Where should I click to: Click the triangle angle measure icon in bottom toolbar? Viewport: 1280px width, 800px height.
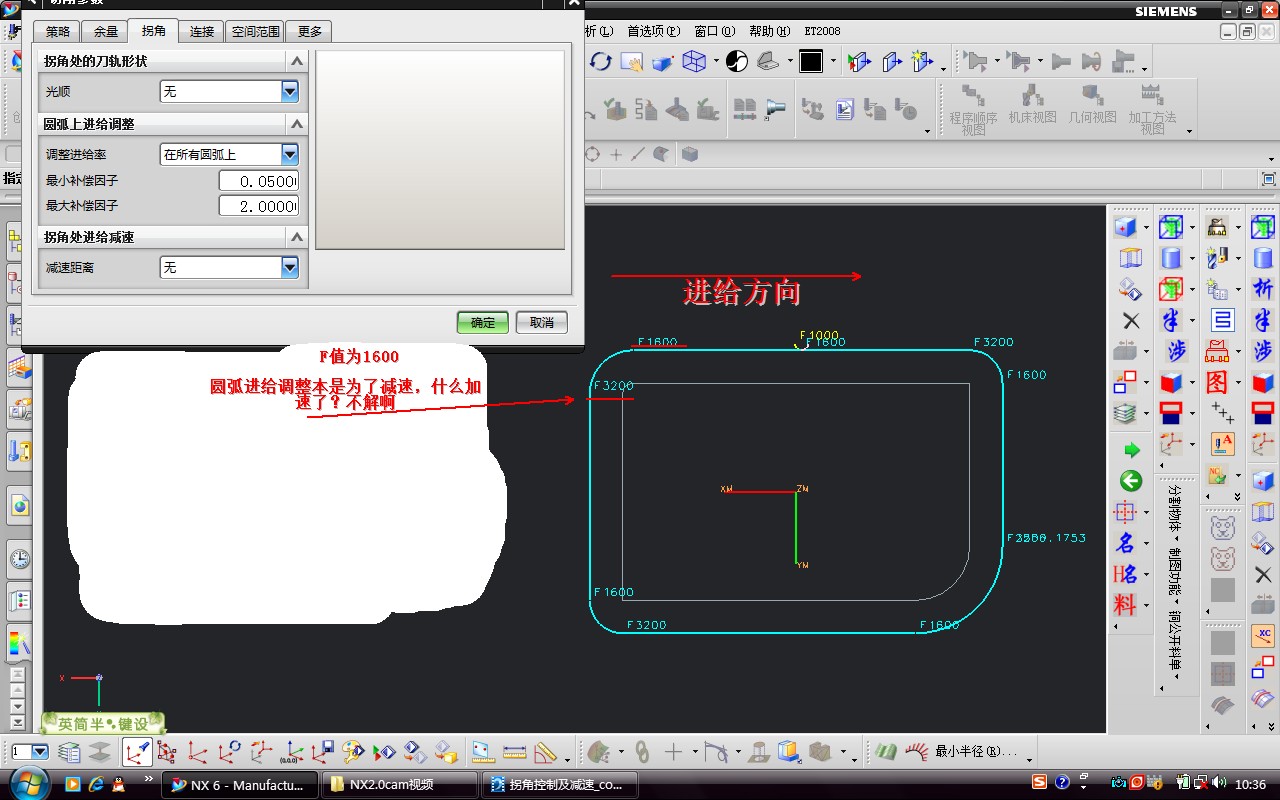(x=546, y=751)
